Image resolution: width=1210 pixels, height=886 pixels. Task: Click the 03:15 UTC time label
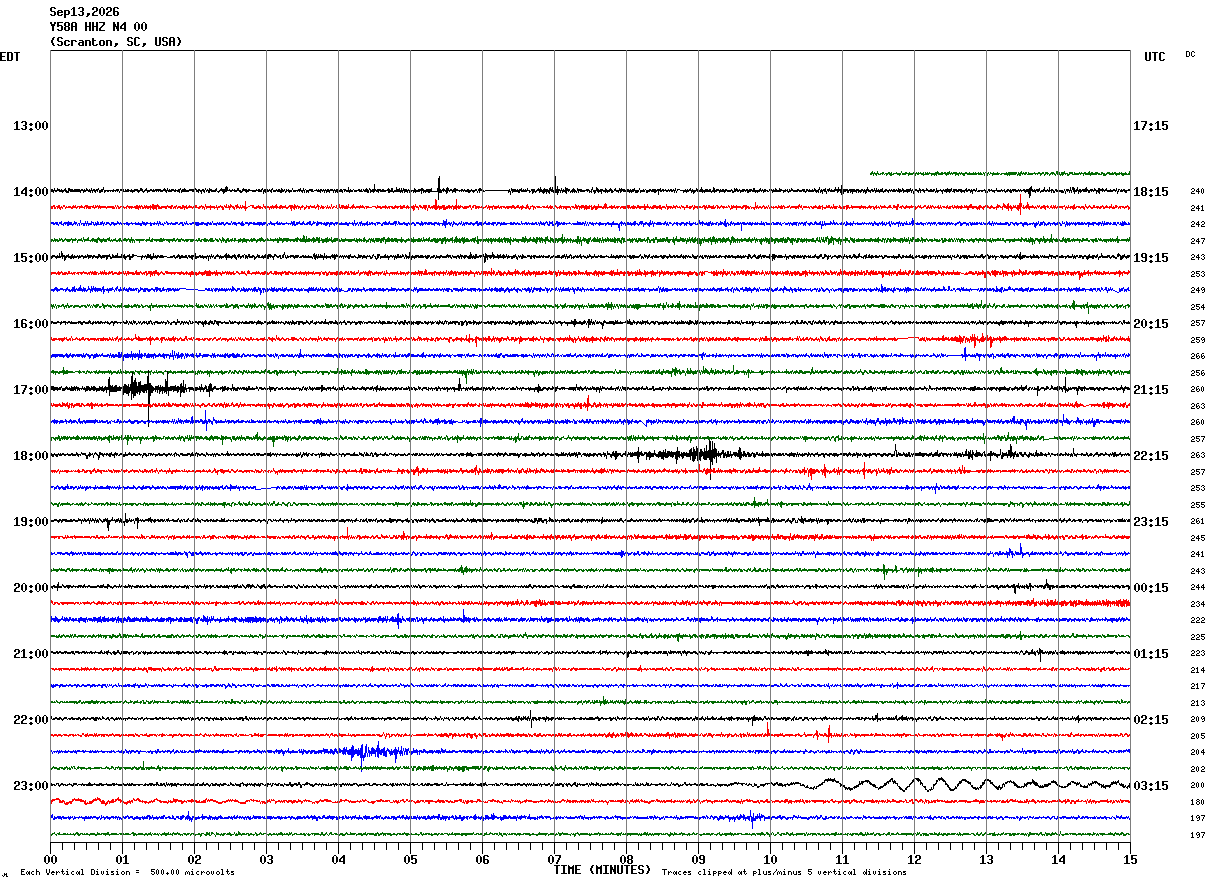[1151, 786]
